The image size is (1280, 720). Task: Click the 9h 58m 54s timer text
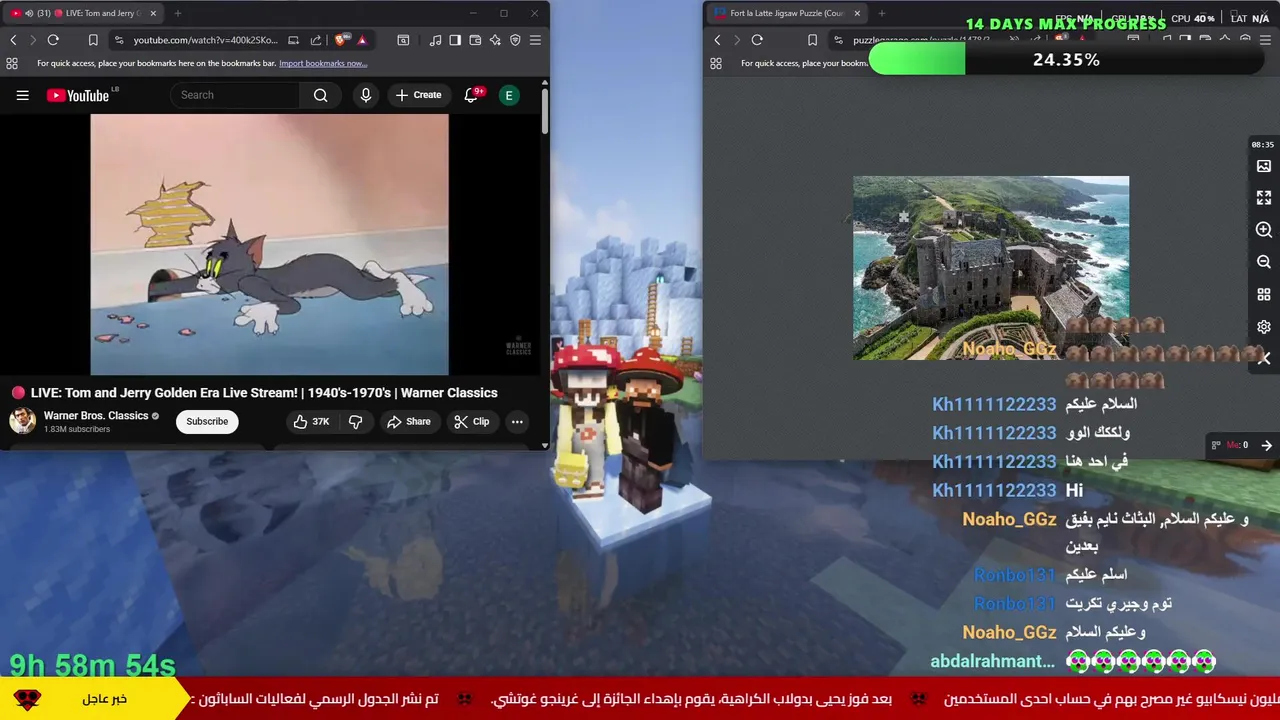point(92,665)
